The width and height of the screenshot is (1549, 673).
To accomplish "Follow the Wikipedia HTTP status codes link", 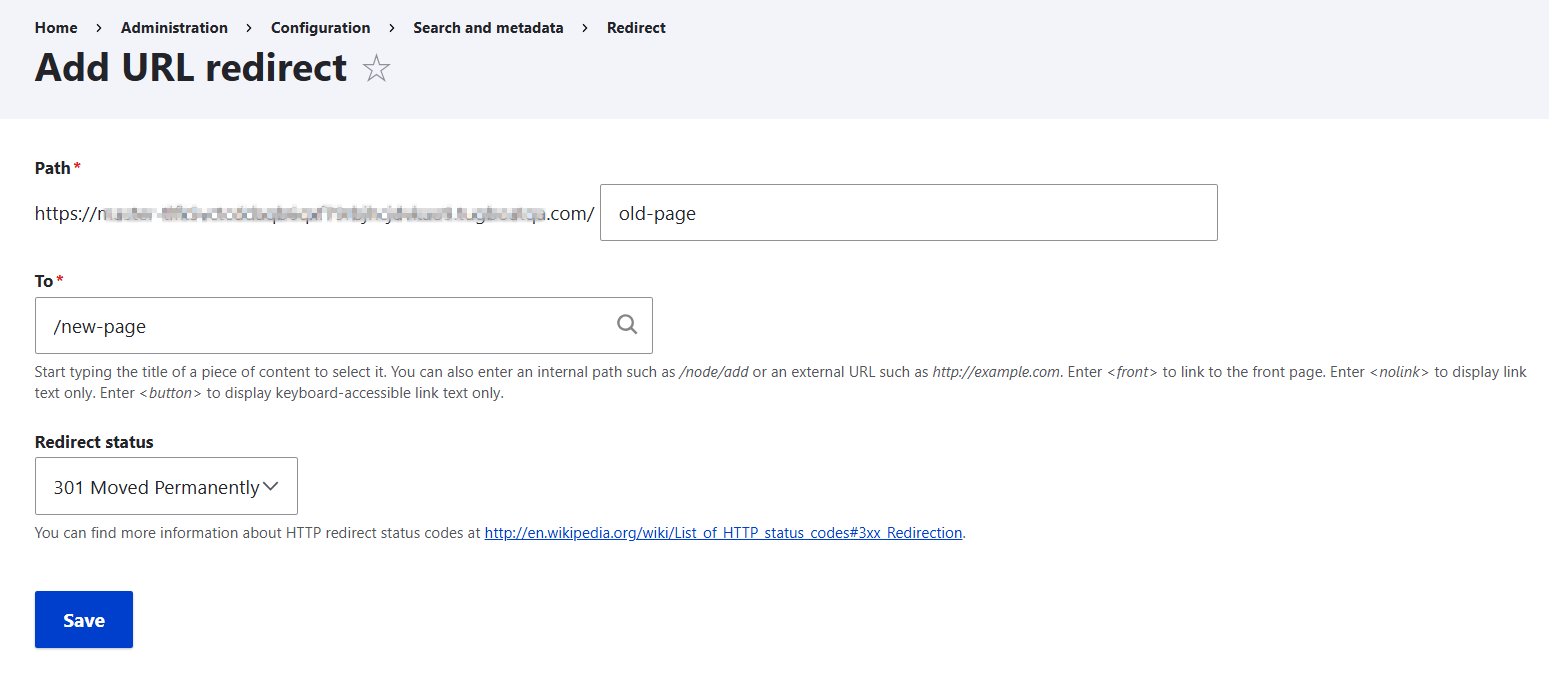I will [723, 532].
